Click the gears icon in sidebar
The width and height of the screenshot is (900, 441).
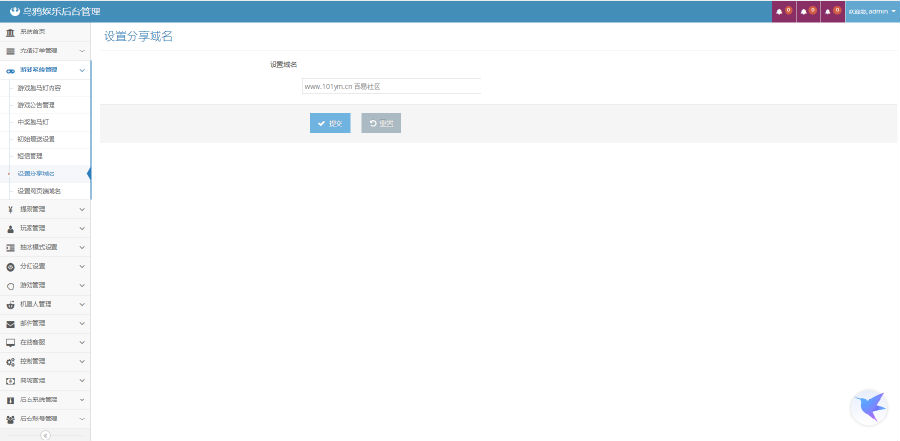(x=10, y=361)
